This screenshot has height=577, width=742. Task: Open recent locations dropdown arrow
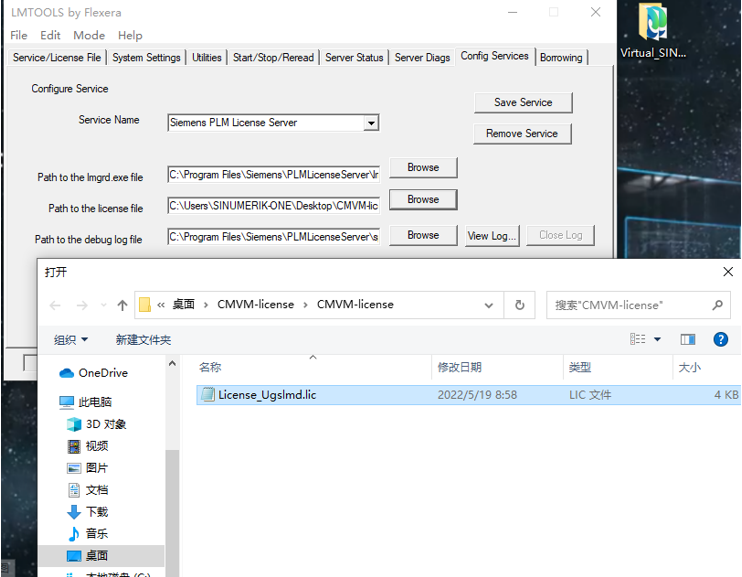point(104,305)
